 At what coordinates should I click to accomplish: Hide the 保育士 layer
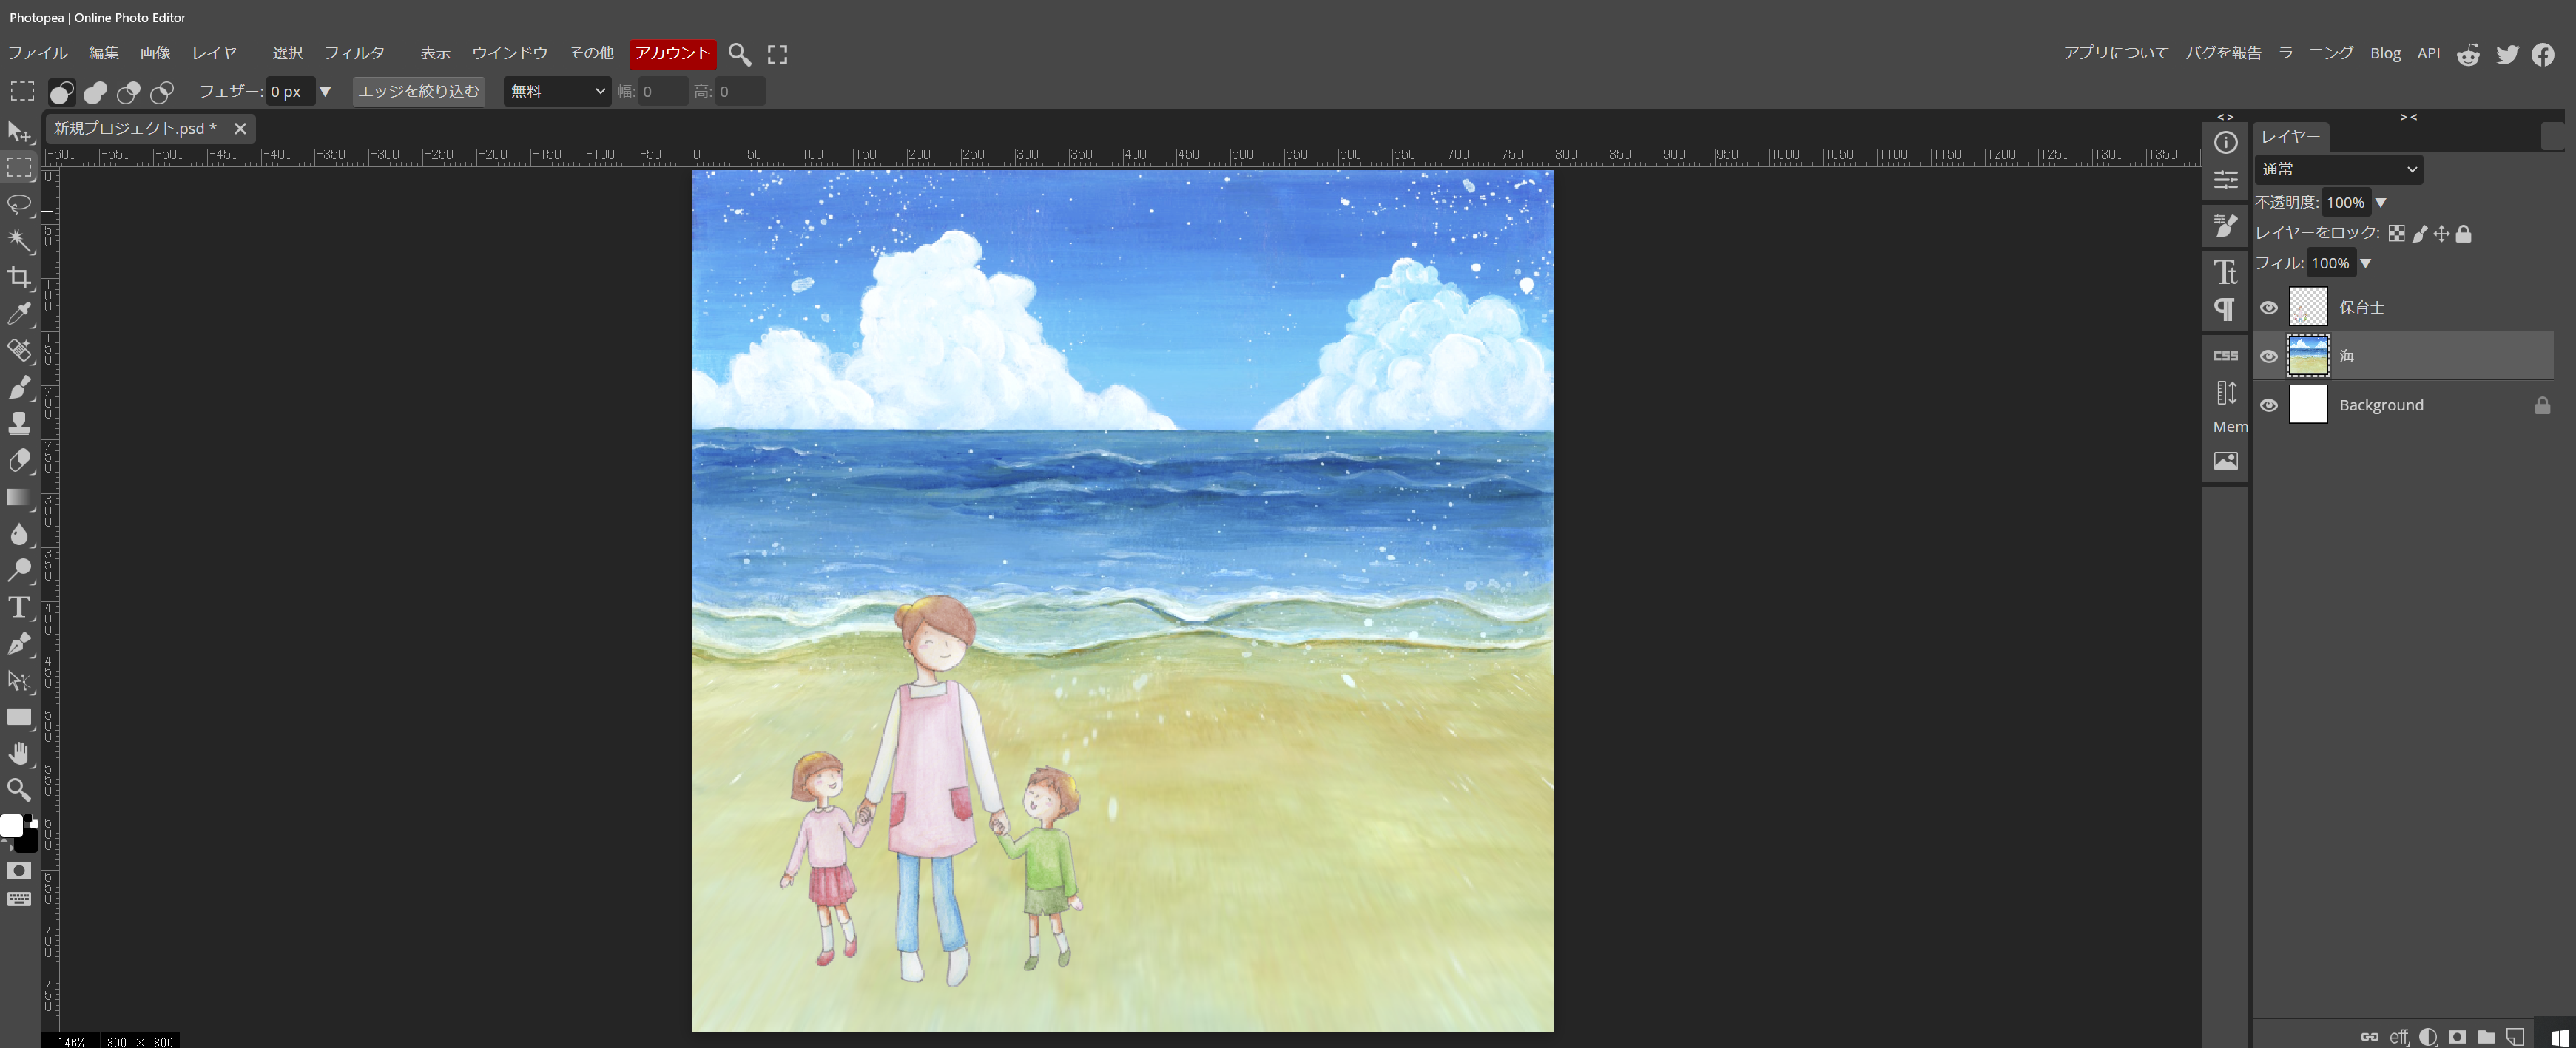coord(2269,307)
